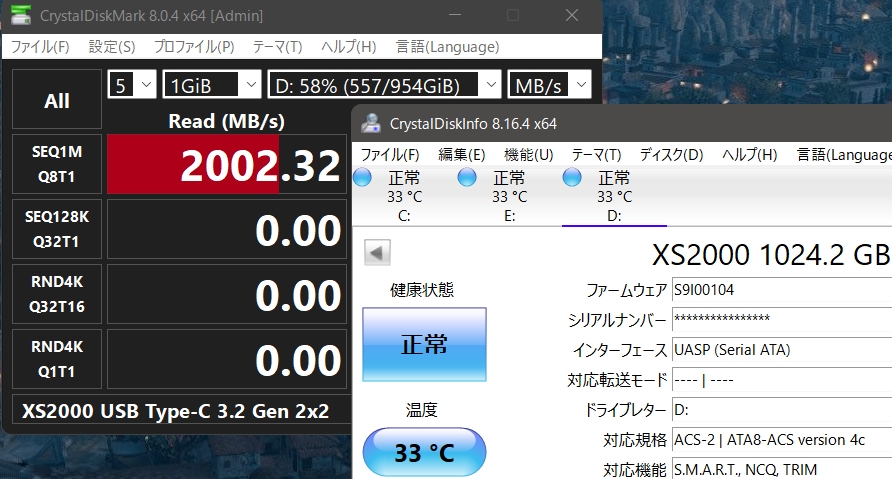This screenshot has height=479, width=892.
Task: Click the drive letter field D:
Action: click(782, 410)
